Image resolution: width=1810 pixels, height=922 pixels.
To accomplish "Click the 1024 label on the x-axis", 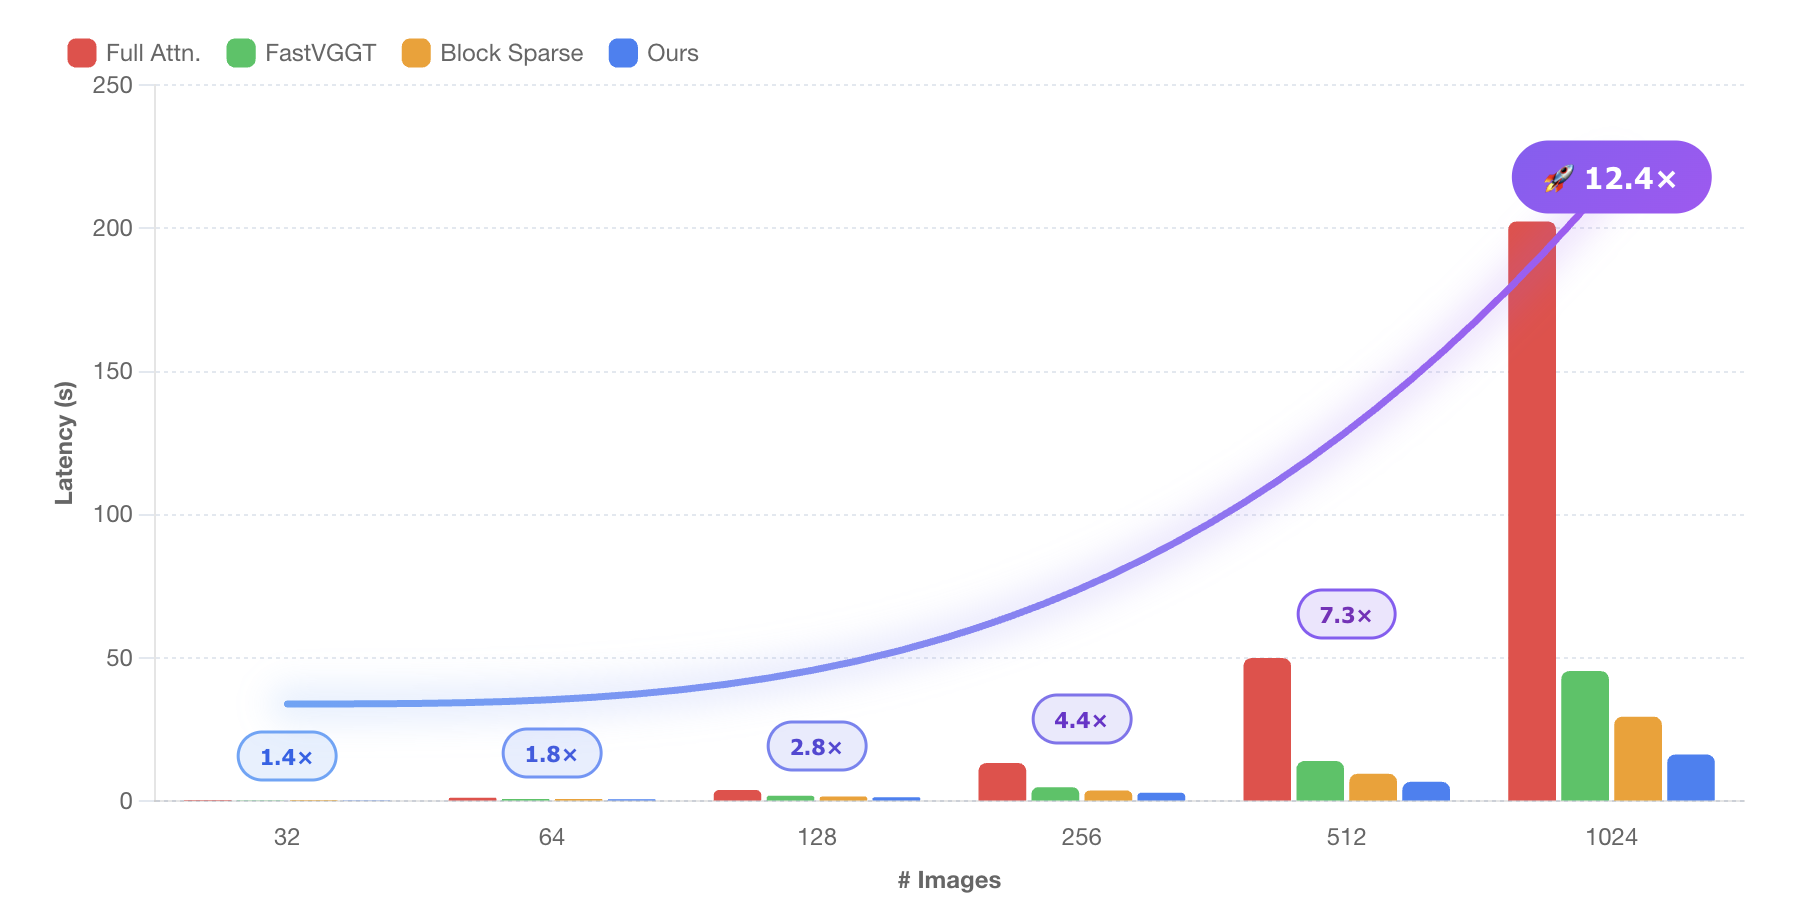I will coord(1611,837).
